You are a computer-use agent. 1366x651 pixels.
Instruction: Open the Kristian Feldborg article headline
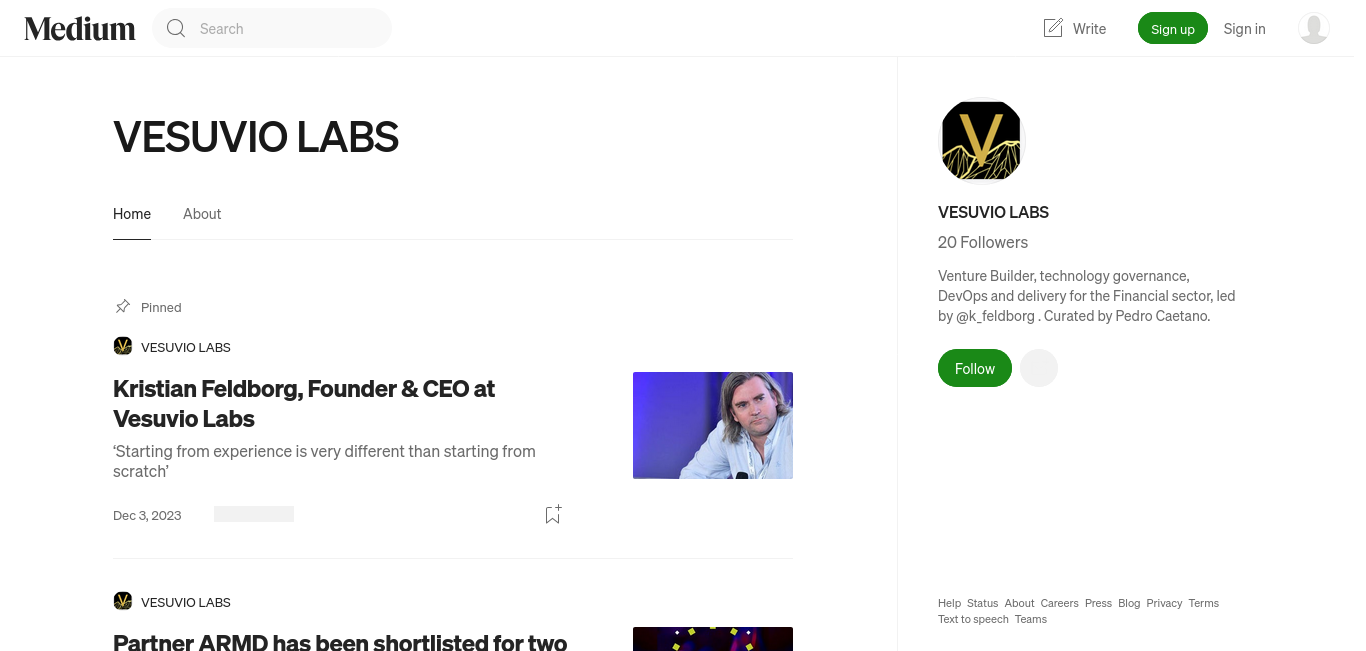304,403
